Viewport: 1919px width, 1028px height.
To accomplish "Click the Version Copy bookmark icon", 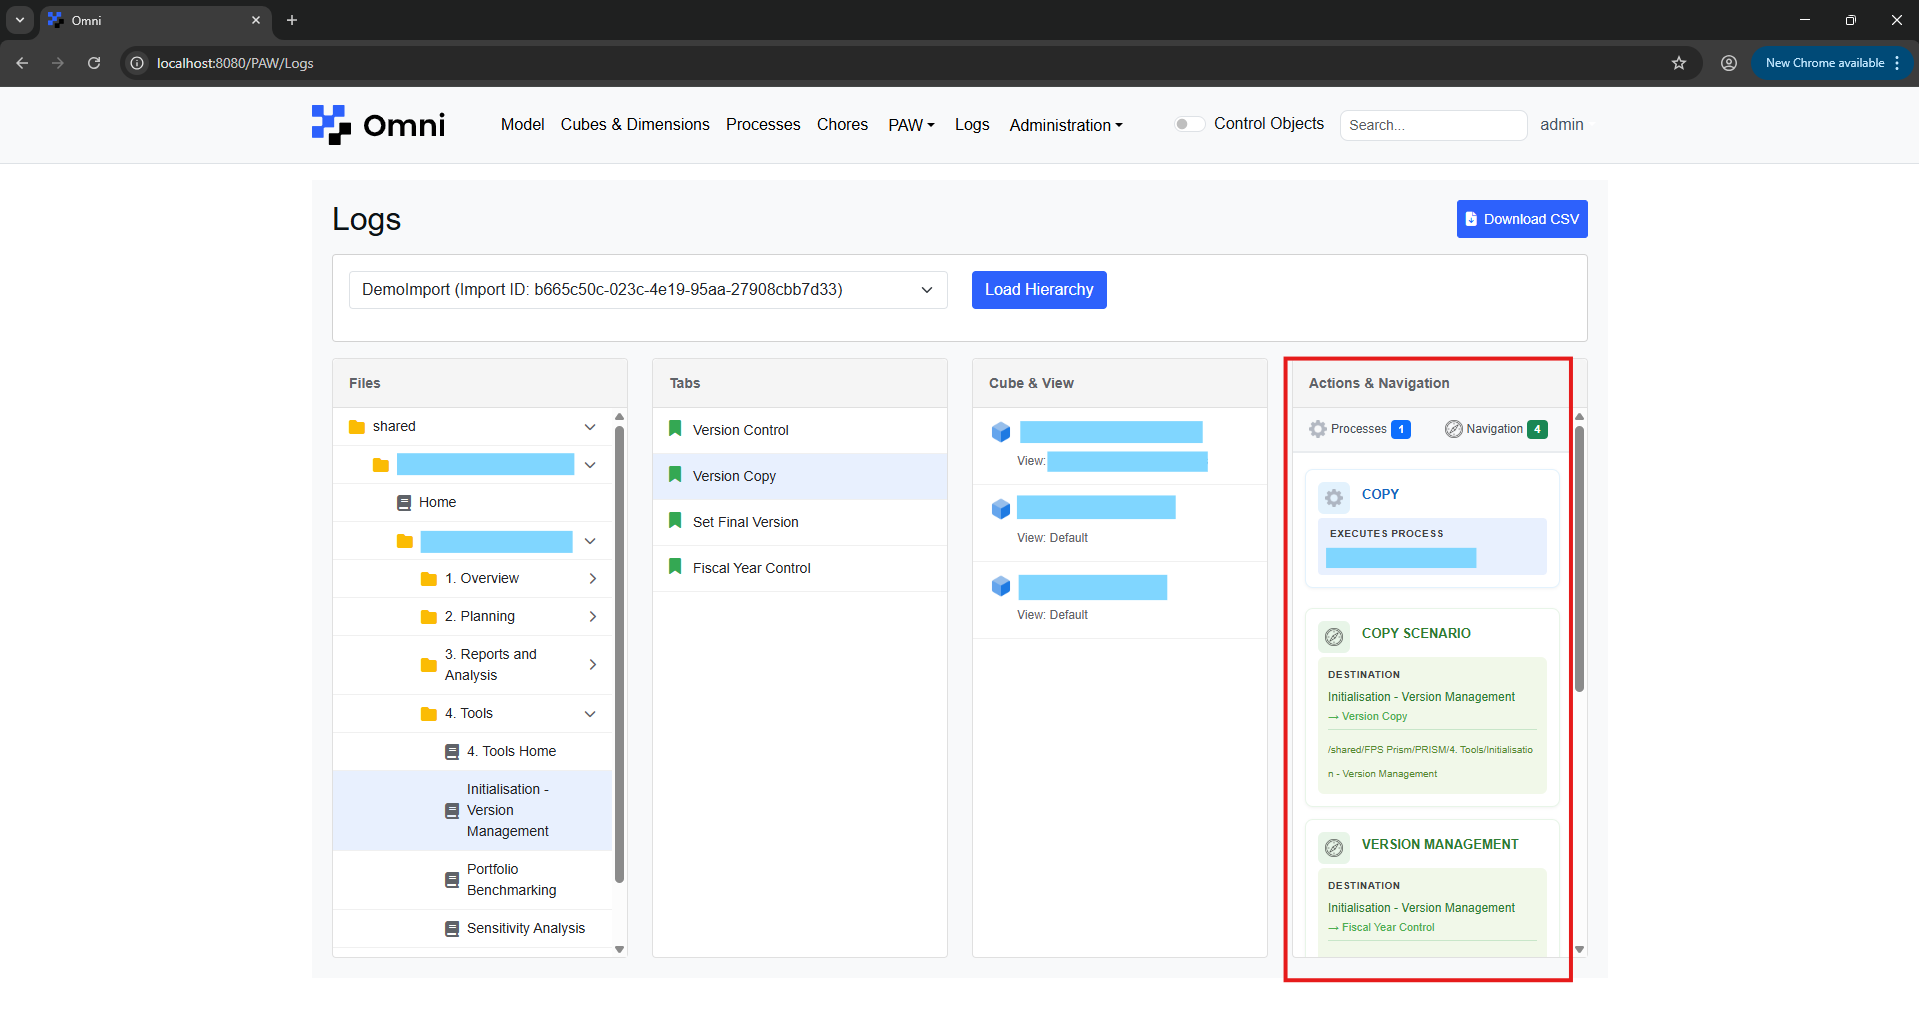I will pos(675,475).
